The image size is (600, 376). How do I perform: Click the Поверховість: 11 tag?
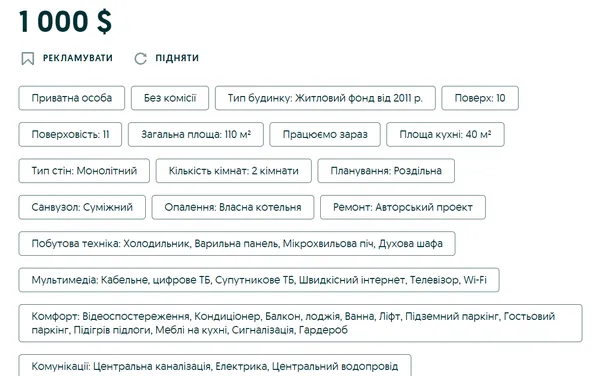pyautogui.click(x=70, y=135)
